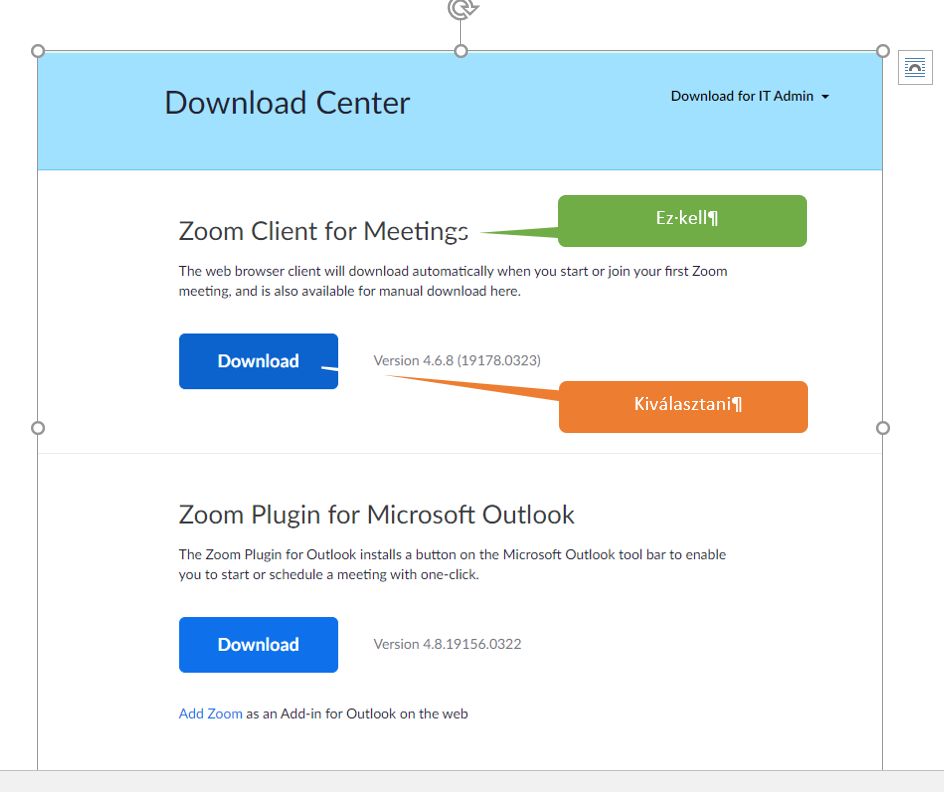944x792 pixels.
Task: Expand the Download for IT Admin menu
Action: click(742, 97)
